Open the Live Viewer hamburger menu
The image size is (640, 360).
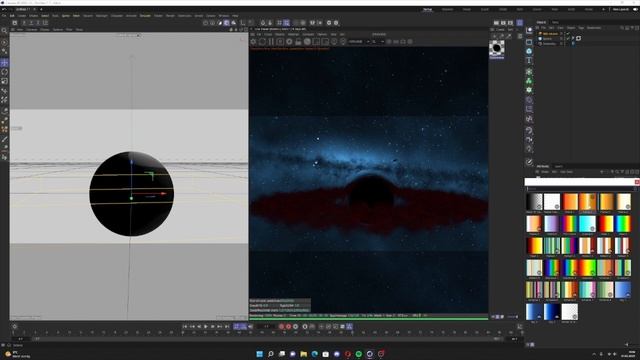coord(253,34)
